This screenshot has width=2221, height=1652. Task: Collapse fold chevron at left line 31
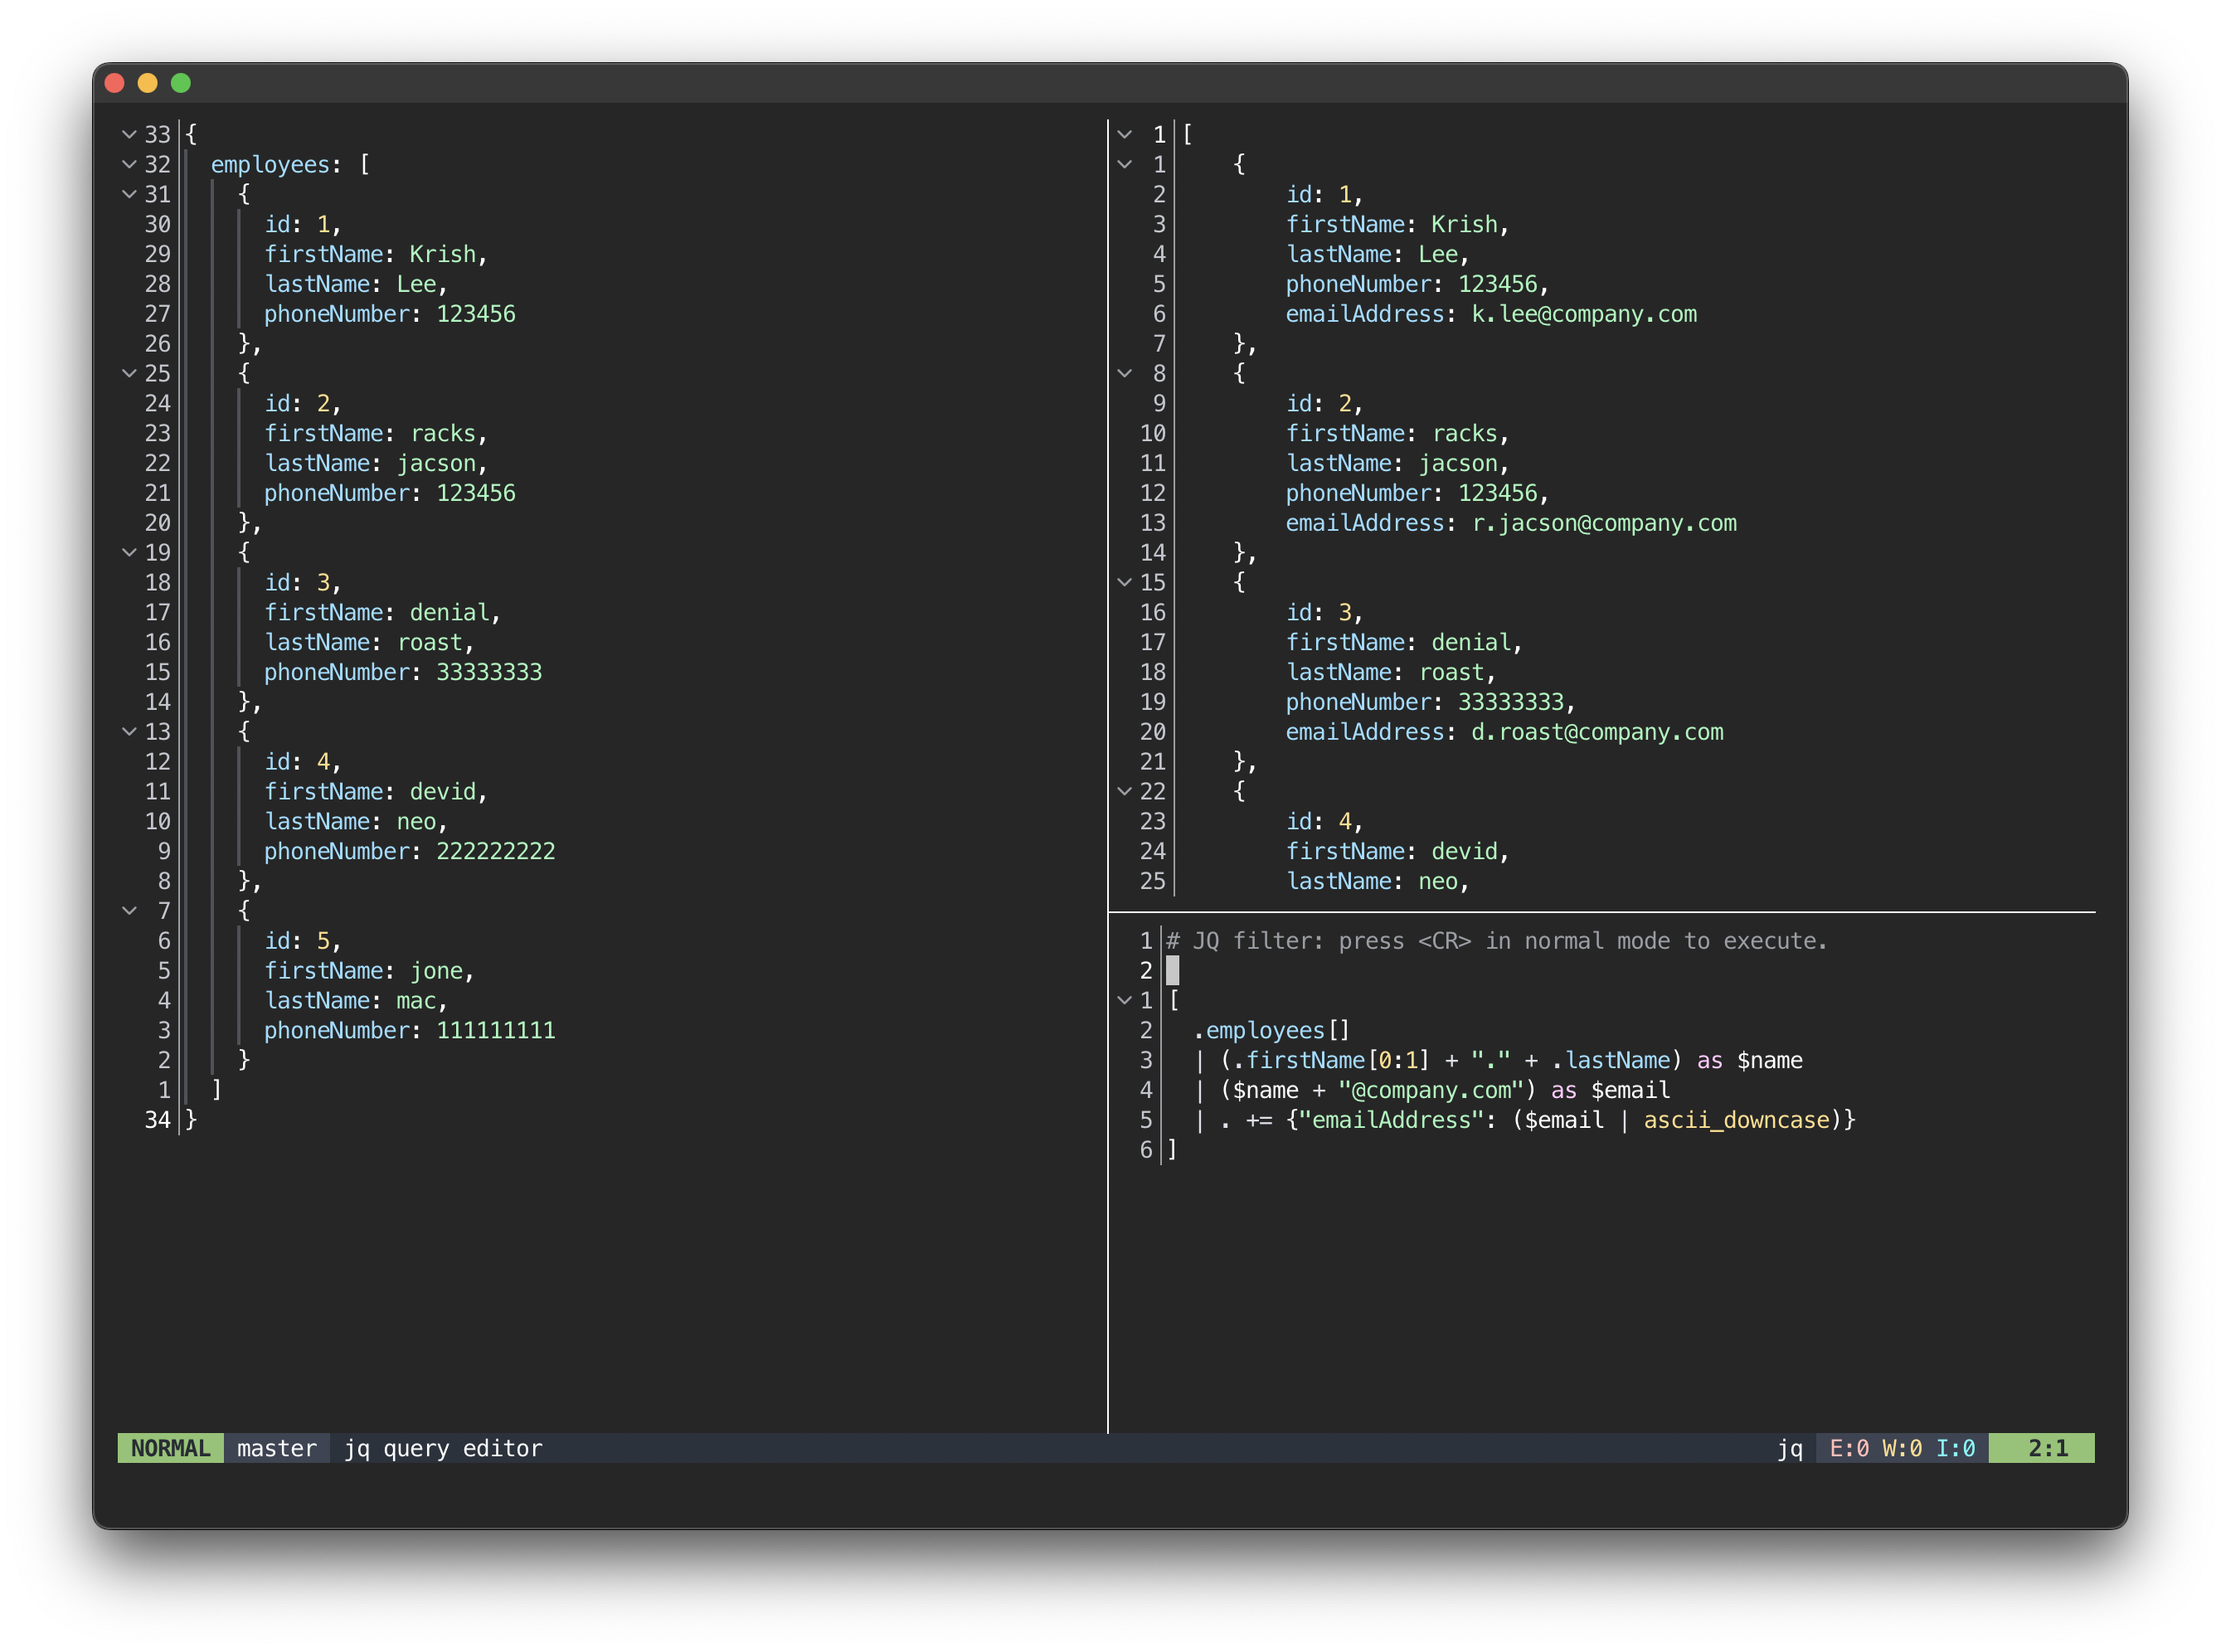click(129, 194)
